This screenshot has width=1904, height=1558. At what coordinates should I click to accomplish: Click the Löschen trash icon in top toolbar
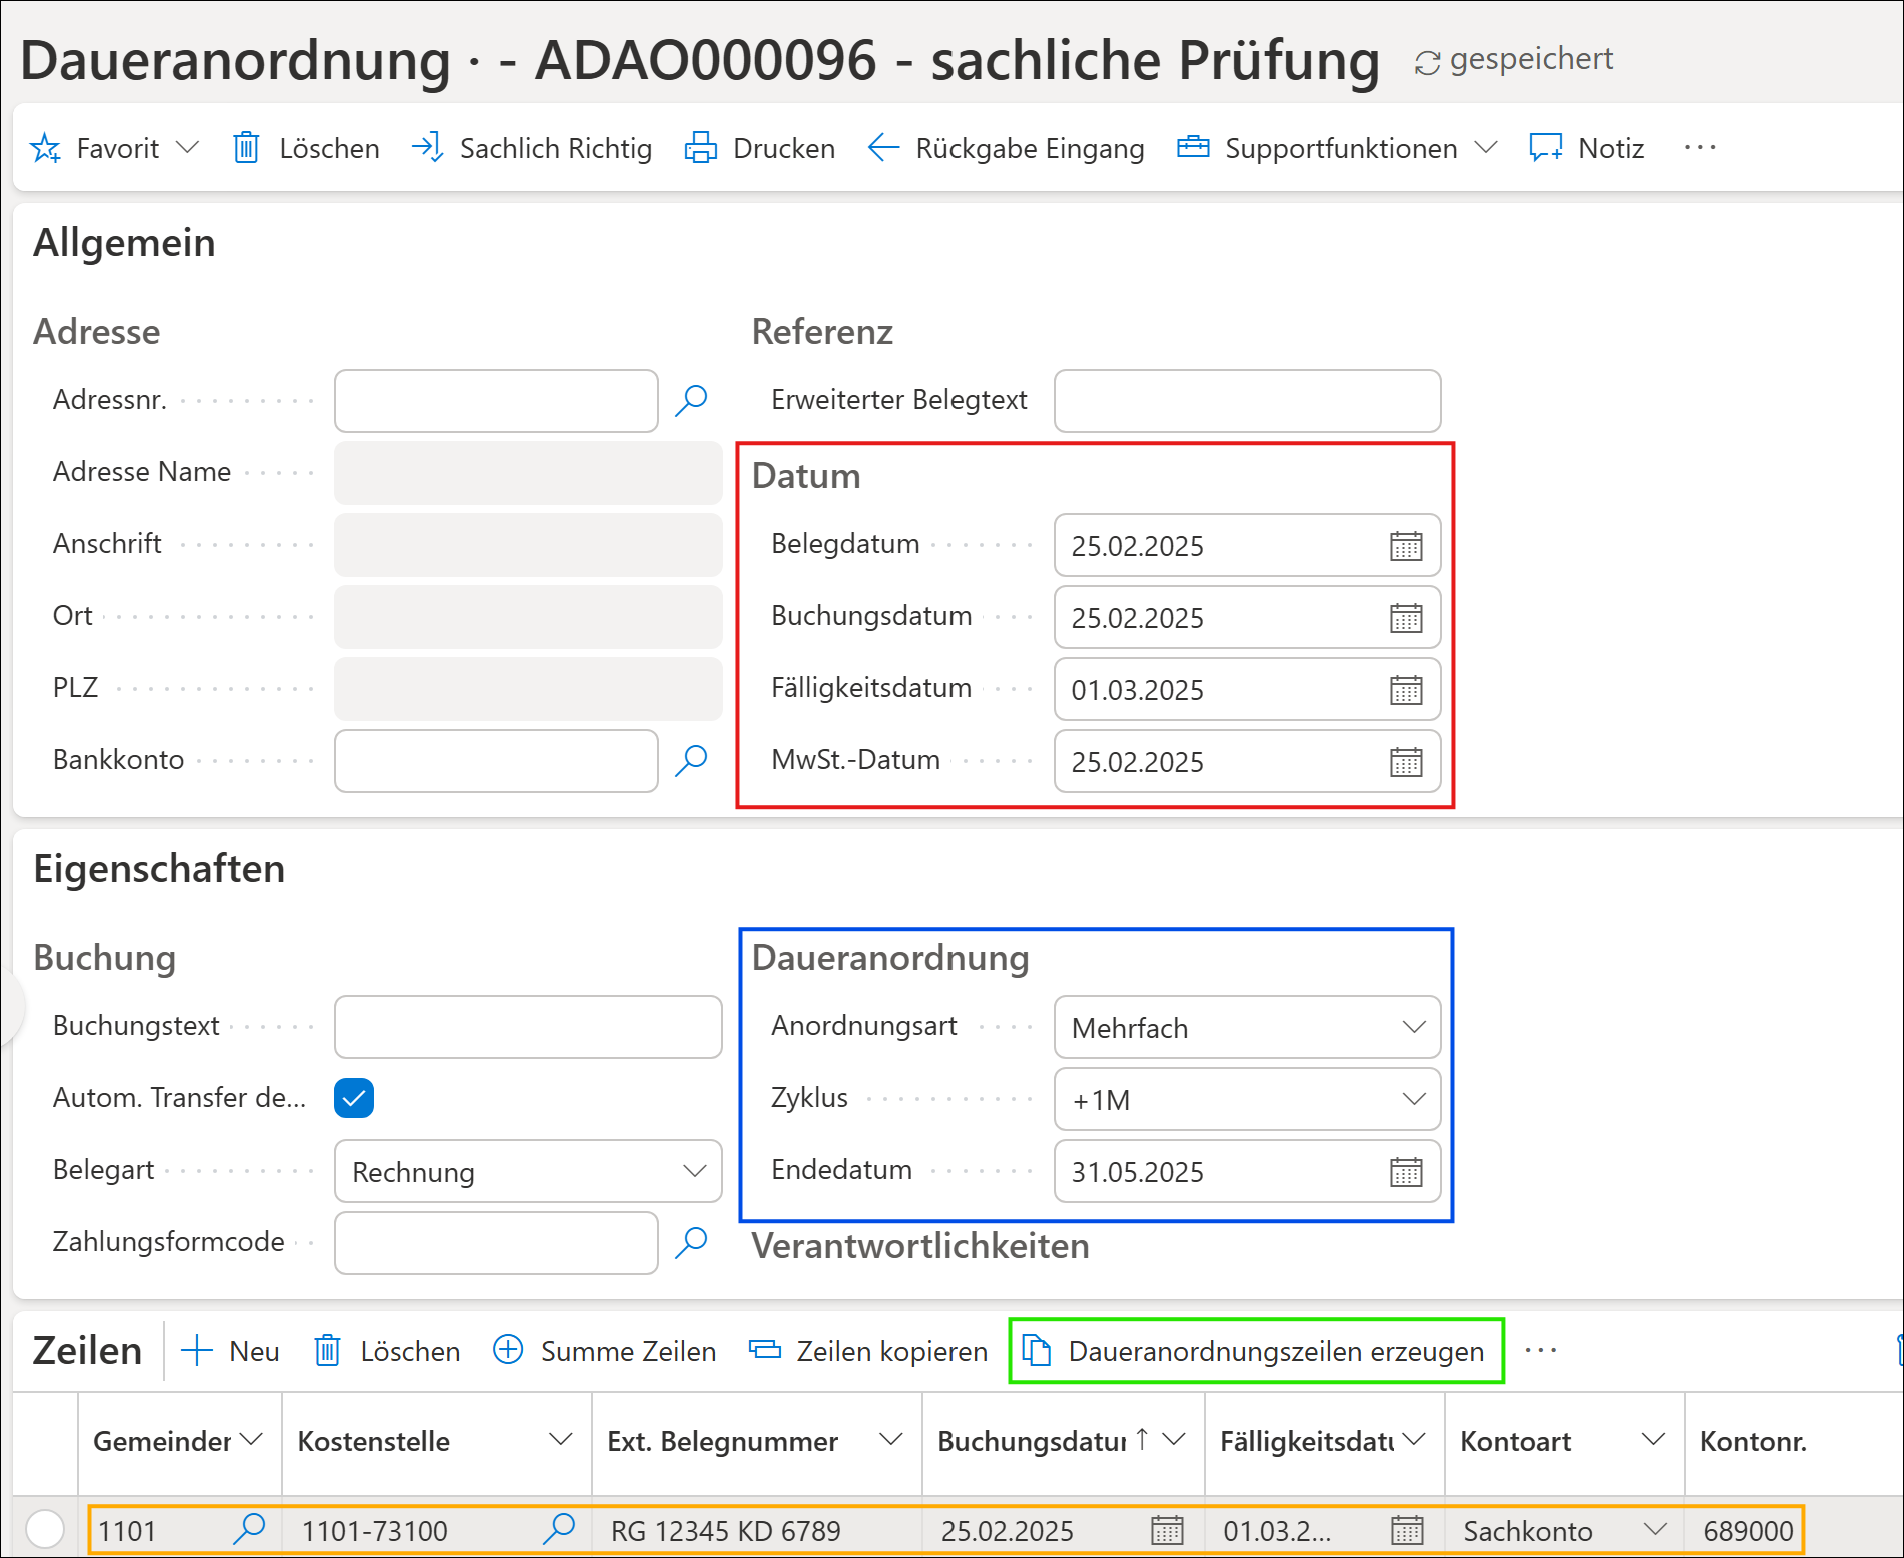(246, 148)
